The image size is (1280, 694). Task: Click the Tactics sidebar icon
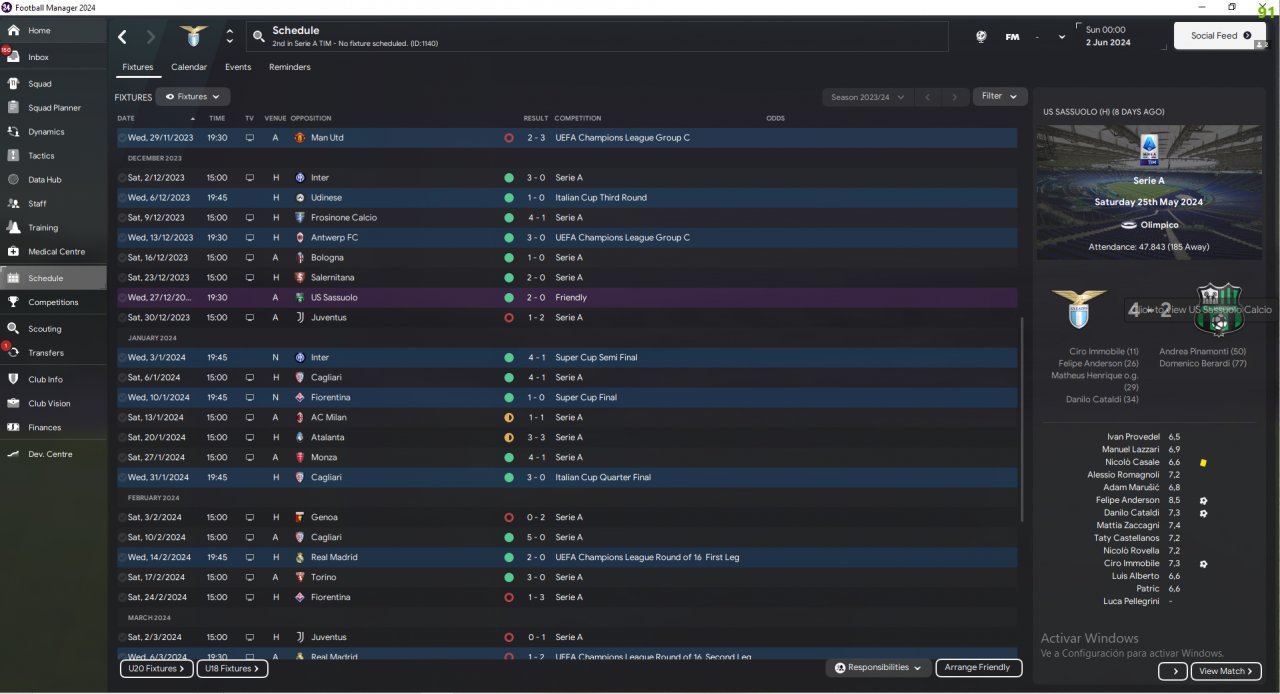point(13,155)
